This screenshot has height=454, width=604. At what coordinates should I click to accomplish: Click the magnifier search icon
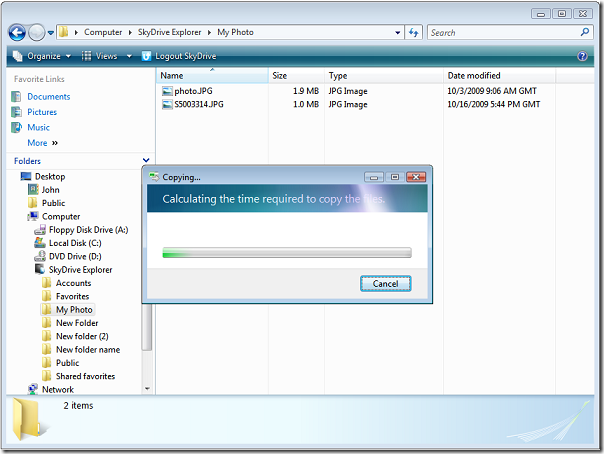coord(585,32)
